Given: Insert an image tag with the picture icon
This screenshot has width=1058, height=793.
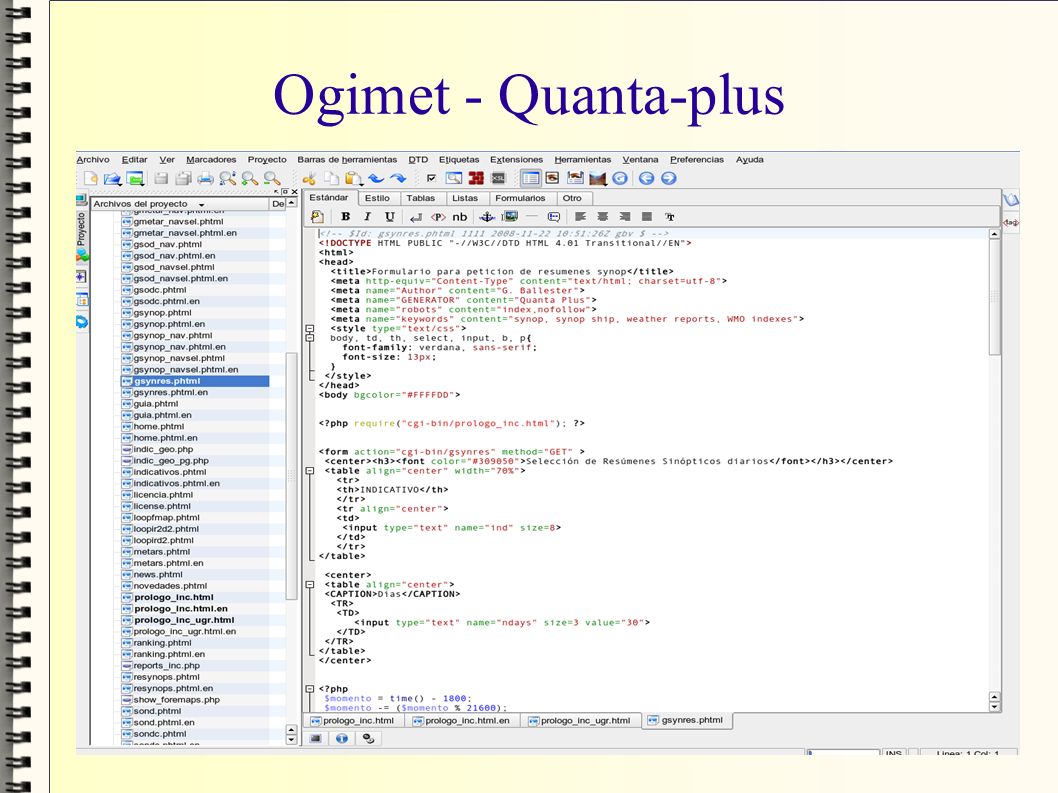Looking at the screenshot, I should (511, 217).
